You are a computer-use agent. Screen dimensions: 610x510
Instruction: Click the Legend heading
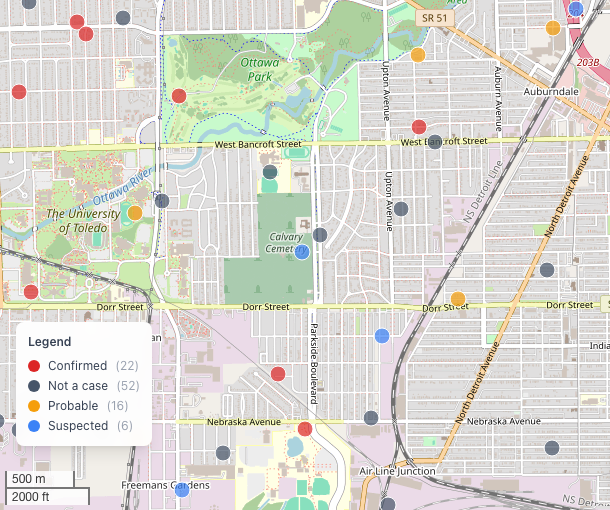tap(50, 342)
